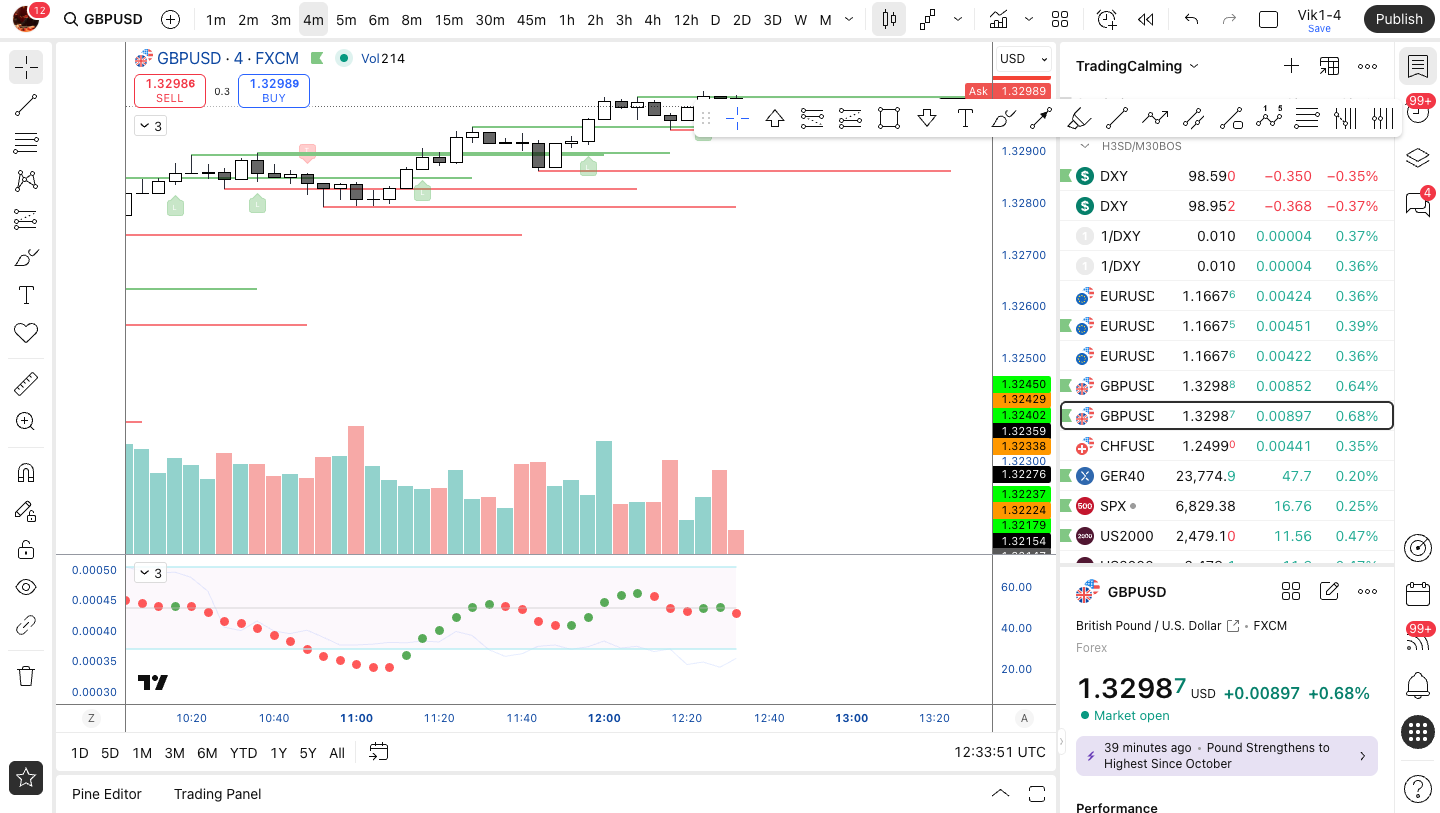Select the crosshair cursor in left toolbar
Screen dimensions: 1440x813
pyautogui.click(x=26, y=68)
